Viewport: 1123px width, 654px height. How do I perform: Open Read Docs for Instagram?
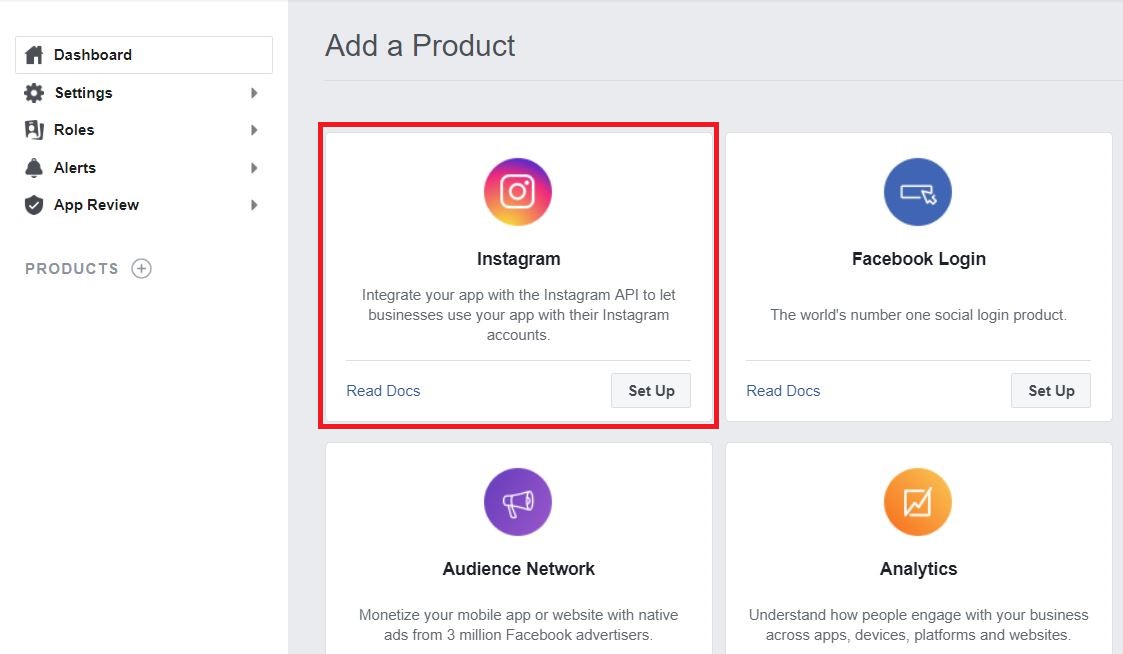[383, 390]
